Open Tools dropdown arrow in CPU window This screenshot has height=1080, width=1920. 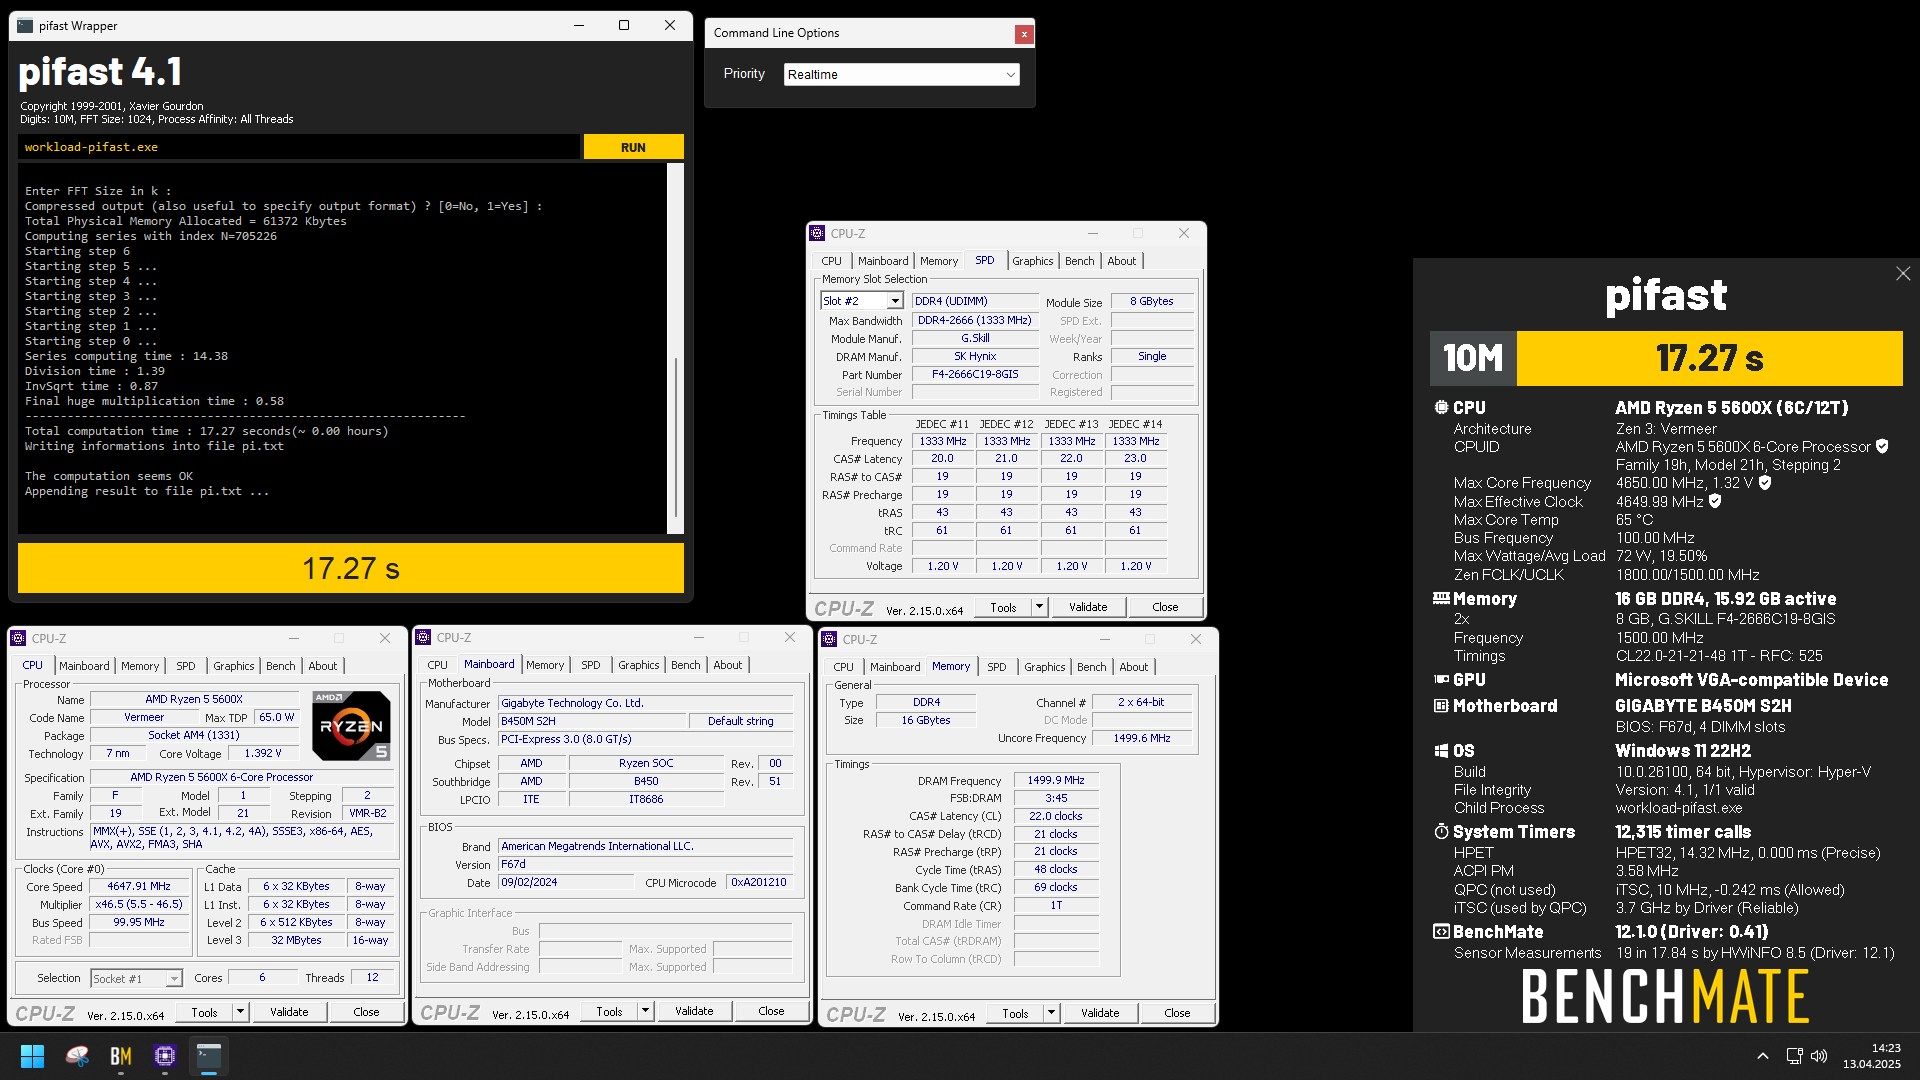click(x=240, y=1012)
